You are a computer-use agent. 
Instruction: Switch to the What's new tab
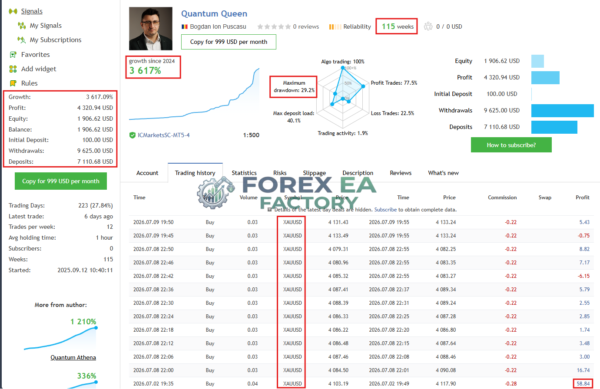443,173
